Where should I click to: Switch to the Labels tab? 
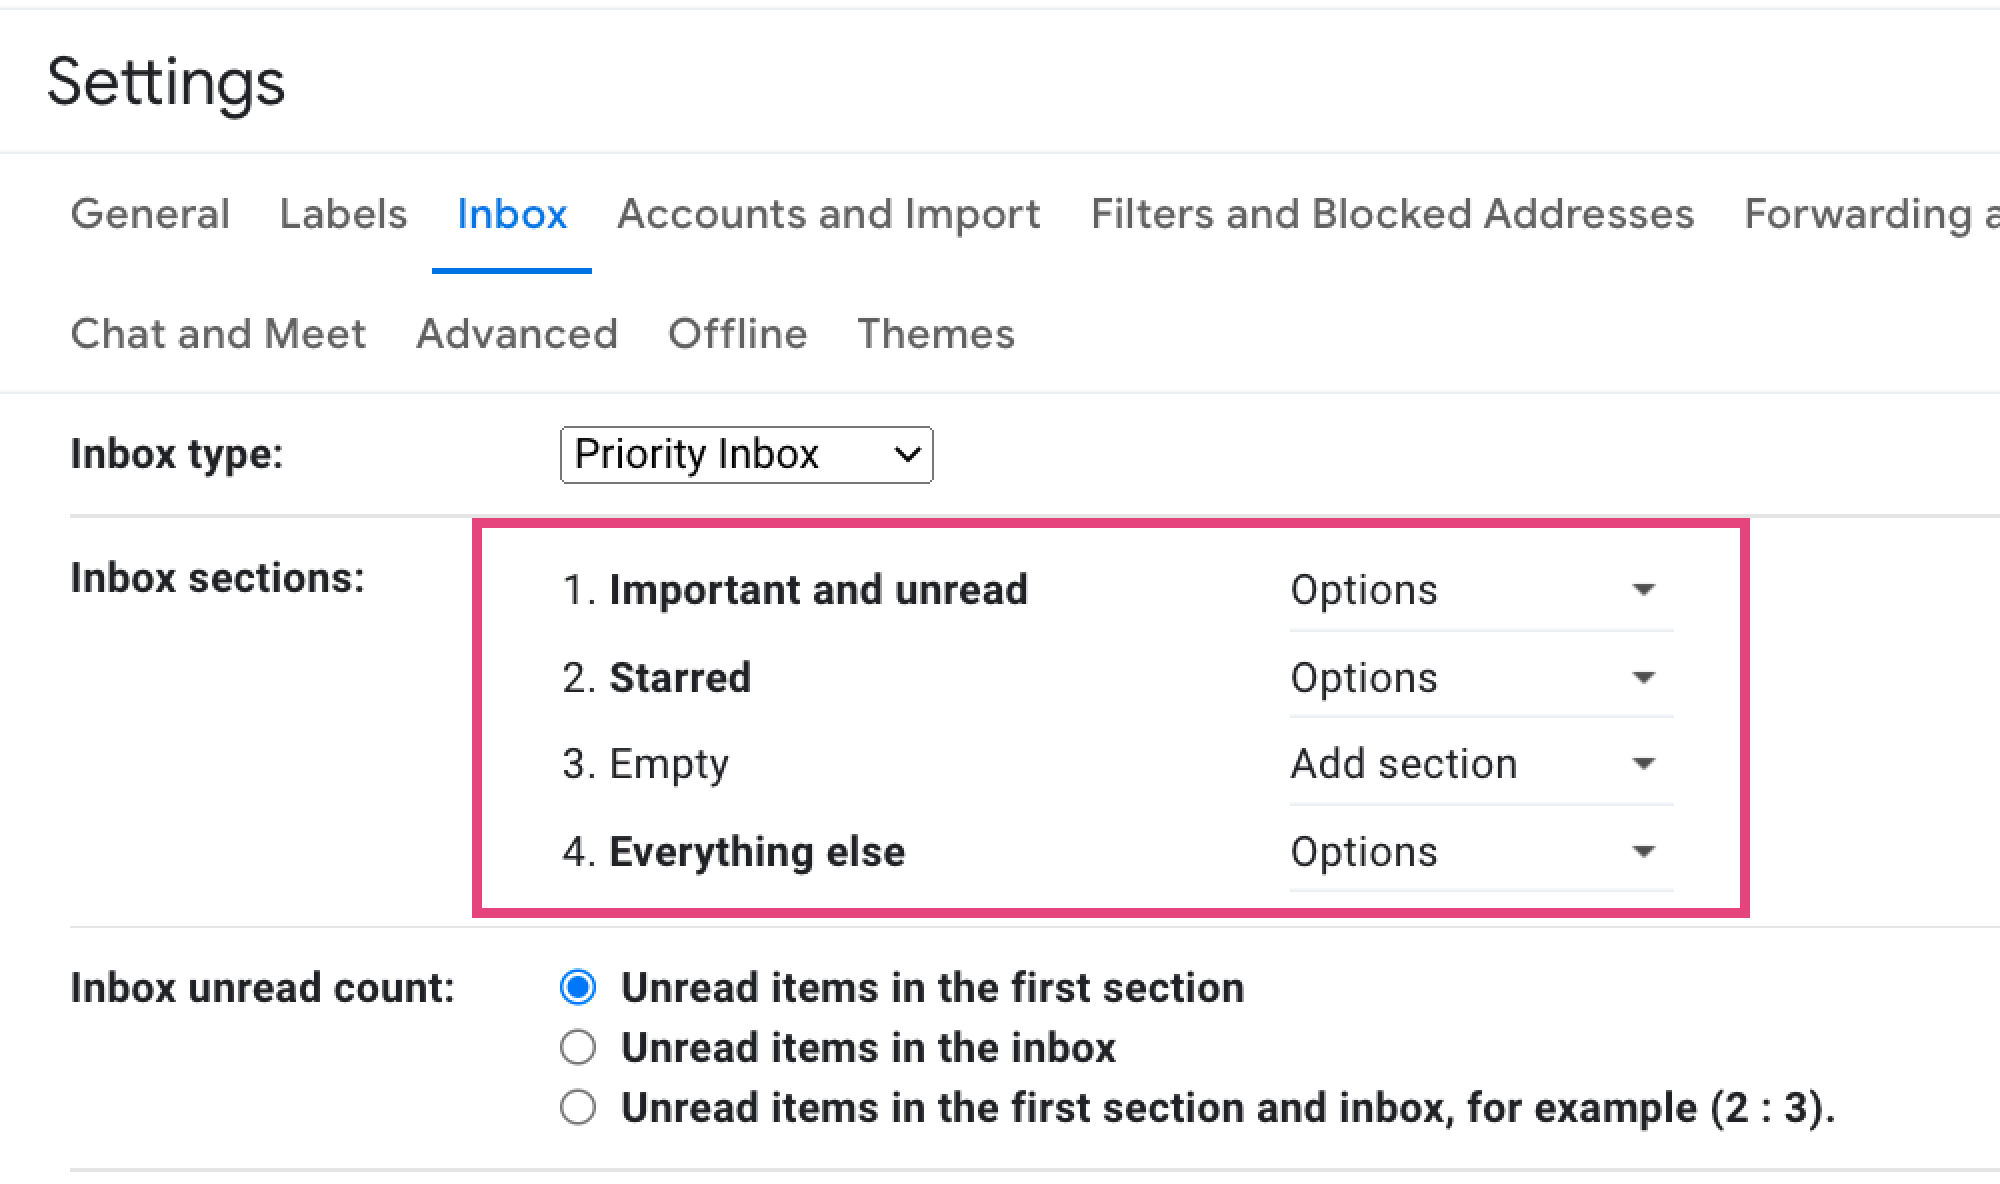coord(343,214)
